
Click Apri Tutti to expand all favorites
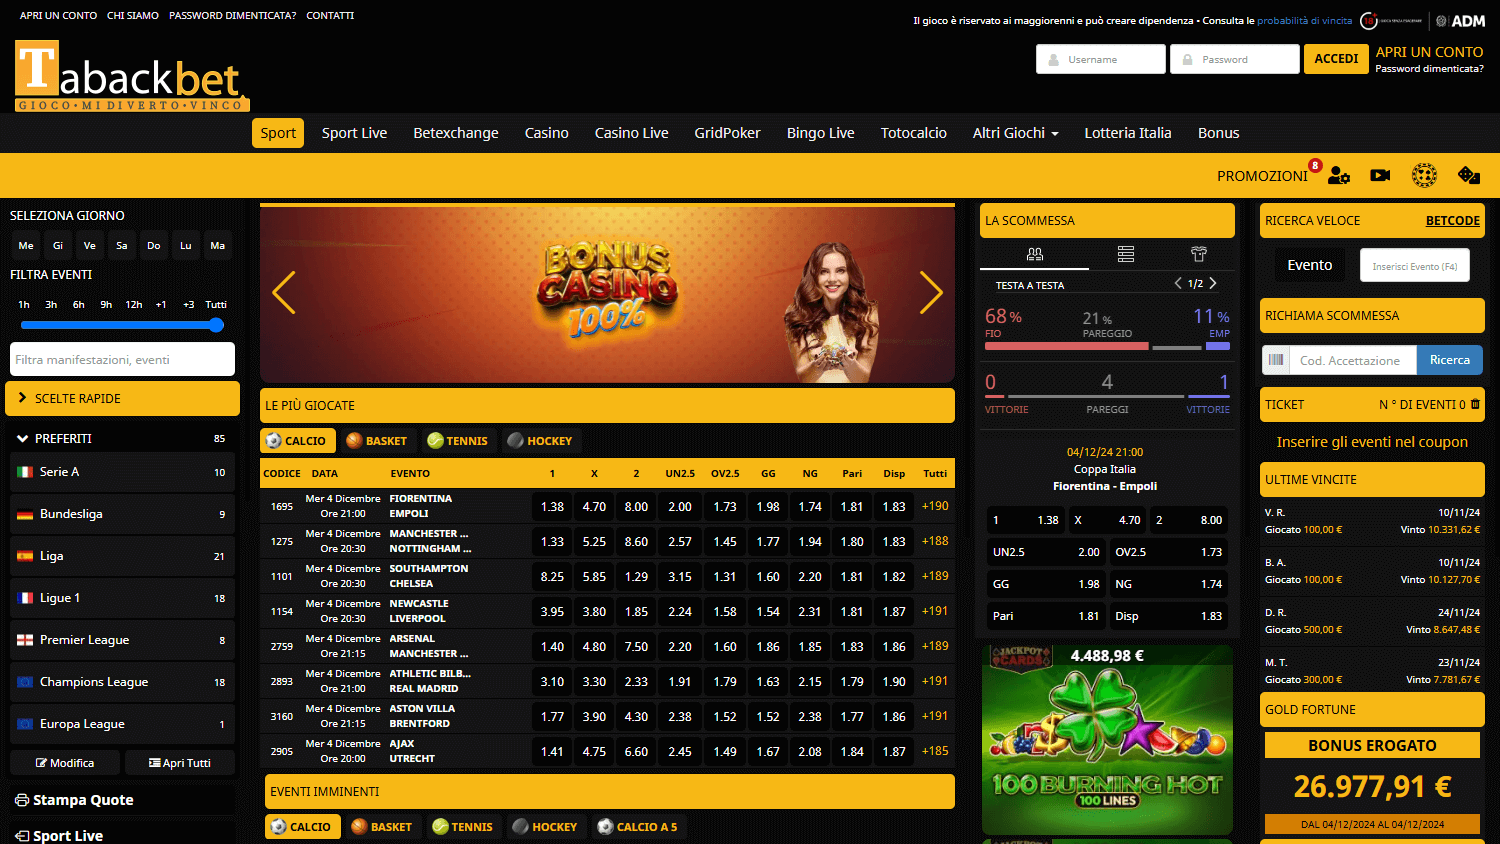180,762
